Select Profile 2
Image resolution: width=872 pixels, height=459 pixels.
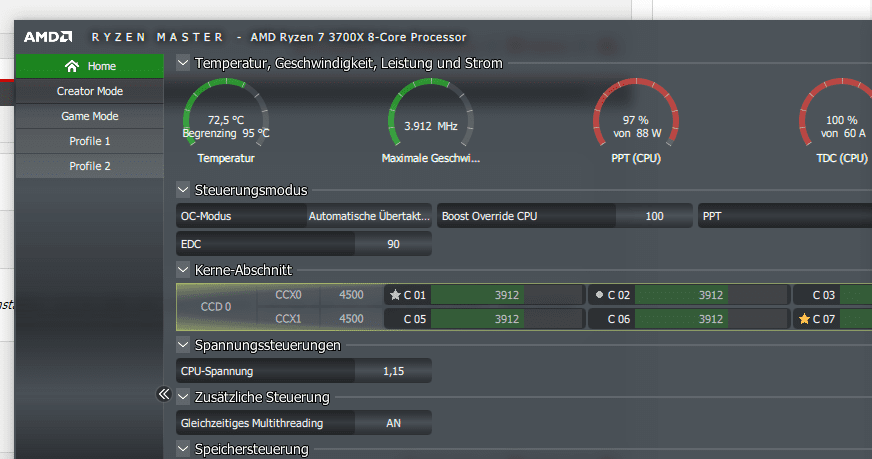[x=90, y=166]
